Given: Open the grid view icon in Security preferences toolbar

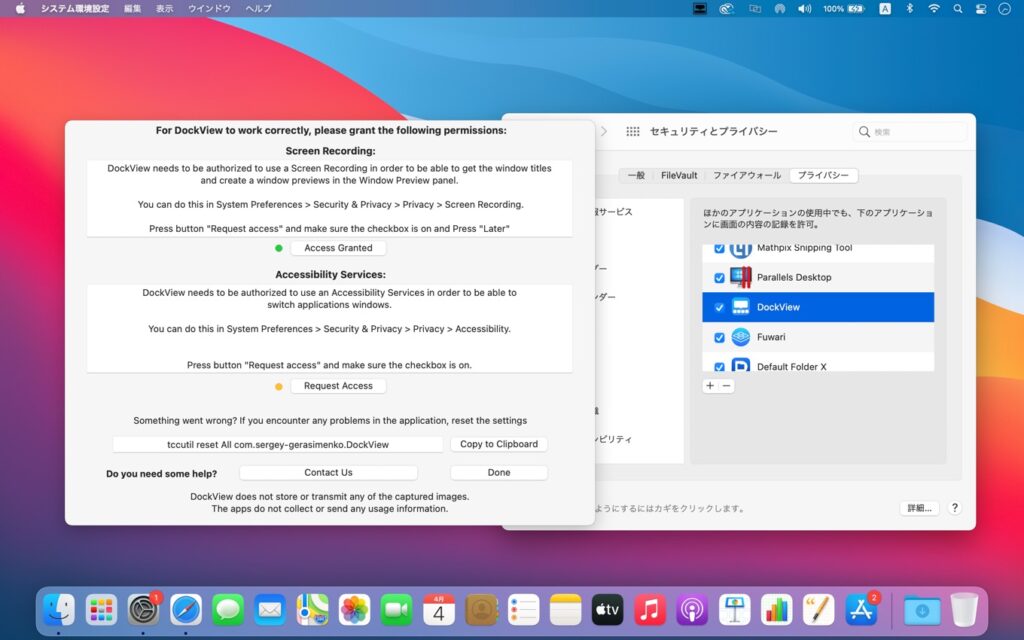Looking at the screenshot, I should pos(633,131).
